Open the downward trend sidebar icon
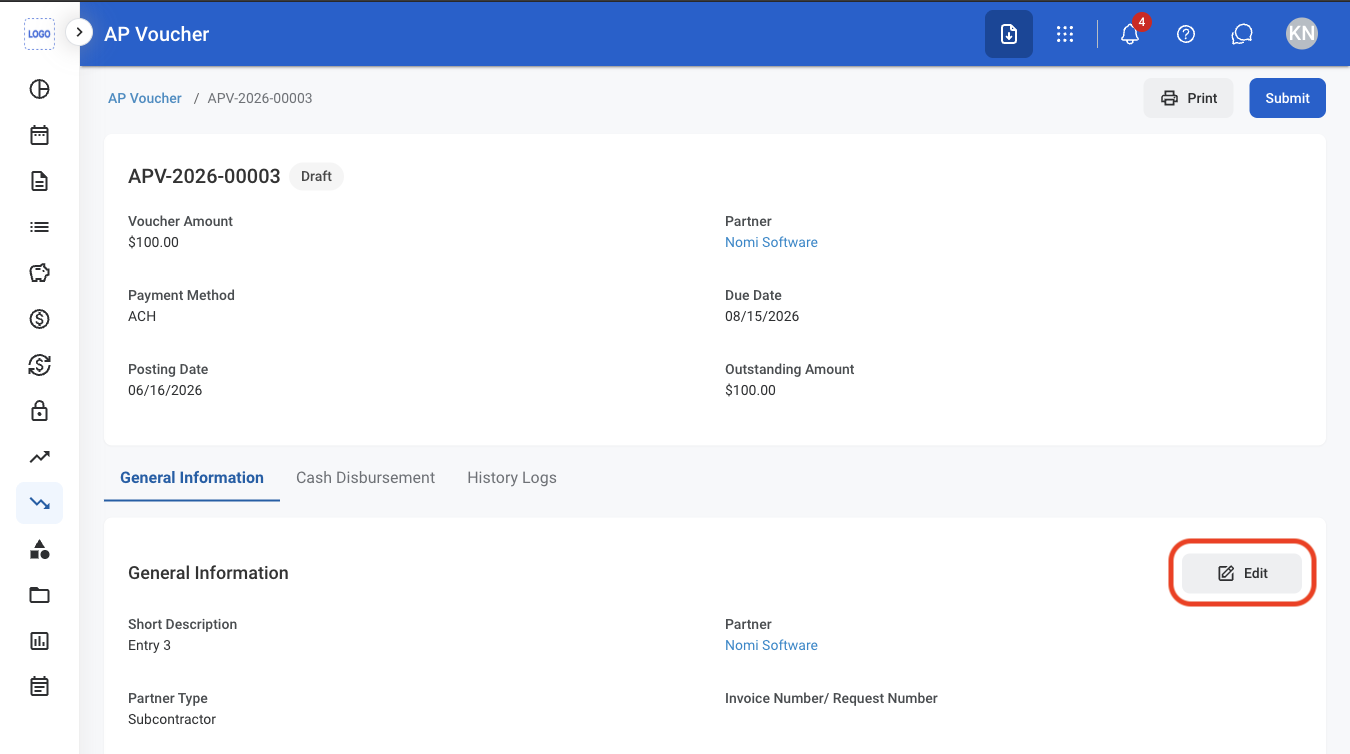The width and height of the screenshot is (1350, 754). pyautogui.click(x=39, y=503)
